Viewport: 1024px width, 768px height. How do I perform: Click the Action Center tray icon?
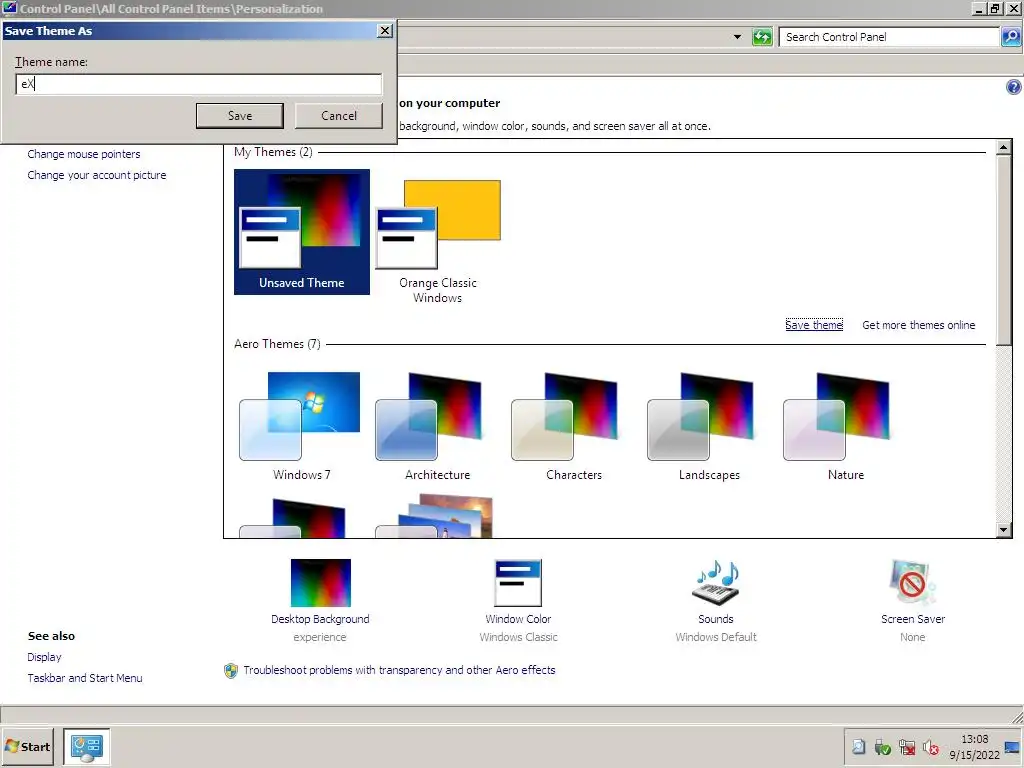[859, 746]
